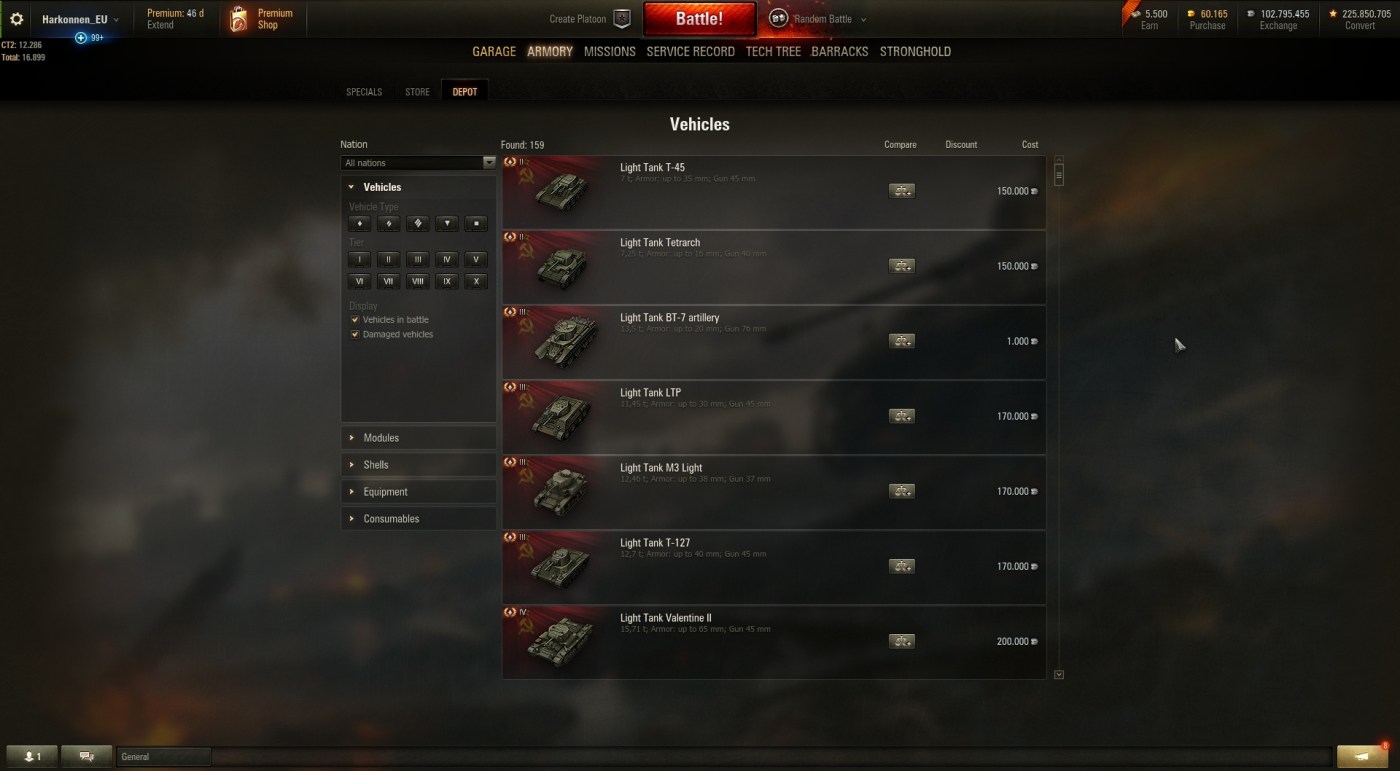This screenshot has height=771, width=1400.
Task: Open the Premium Shop icon
Action: click(x=239, y=19)
